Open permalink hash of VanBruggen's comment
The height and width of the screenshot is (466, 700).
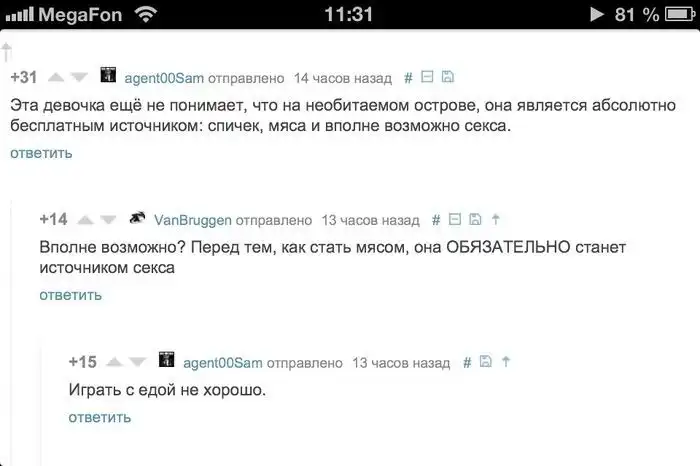(436, 220)
